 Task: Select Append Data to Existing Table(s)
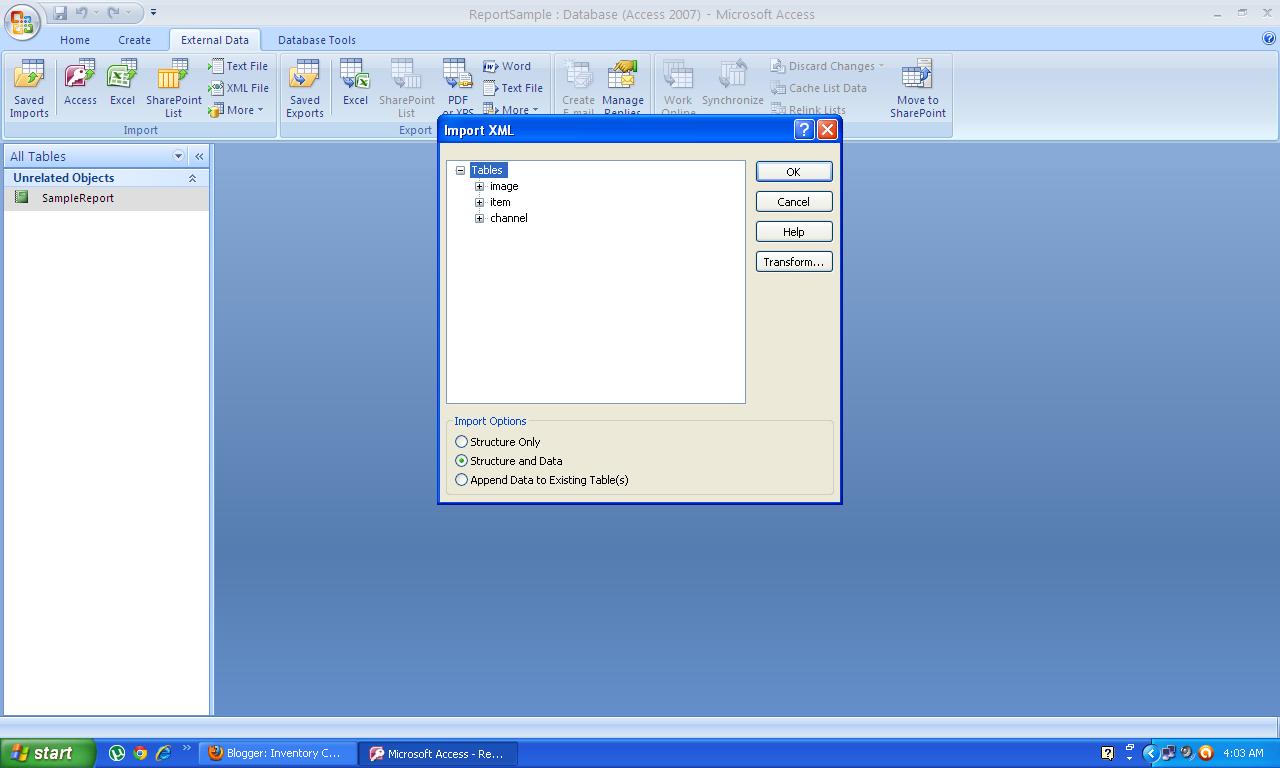click(x=542, y=480)
